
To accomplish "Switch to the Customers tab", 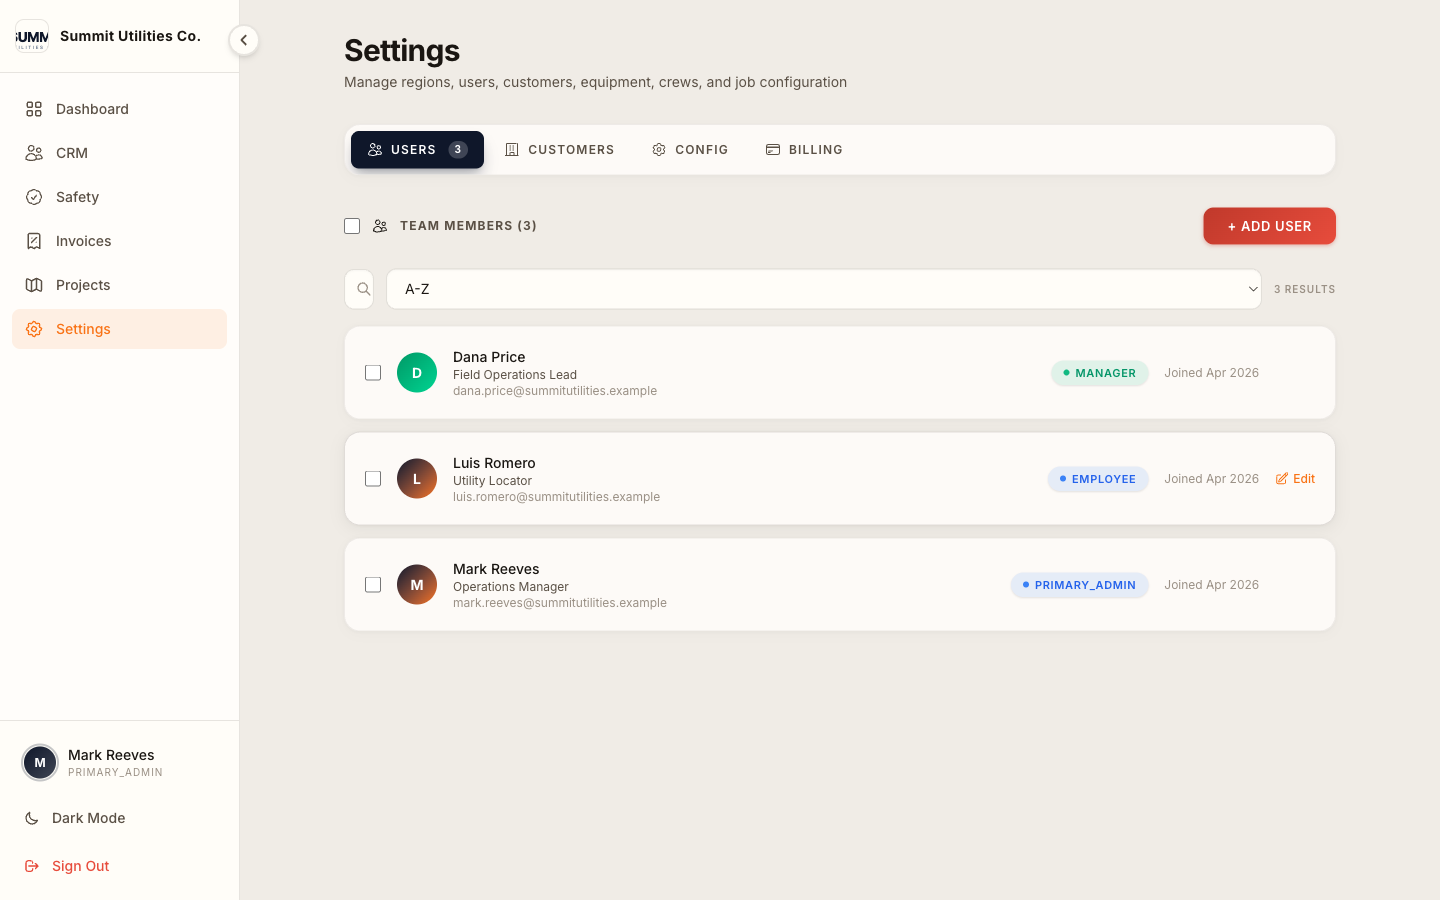I will tap(560, 149).
